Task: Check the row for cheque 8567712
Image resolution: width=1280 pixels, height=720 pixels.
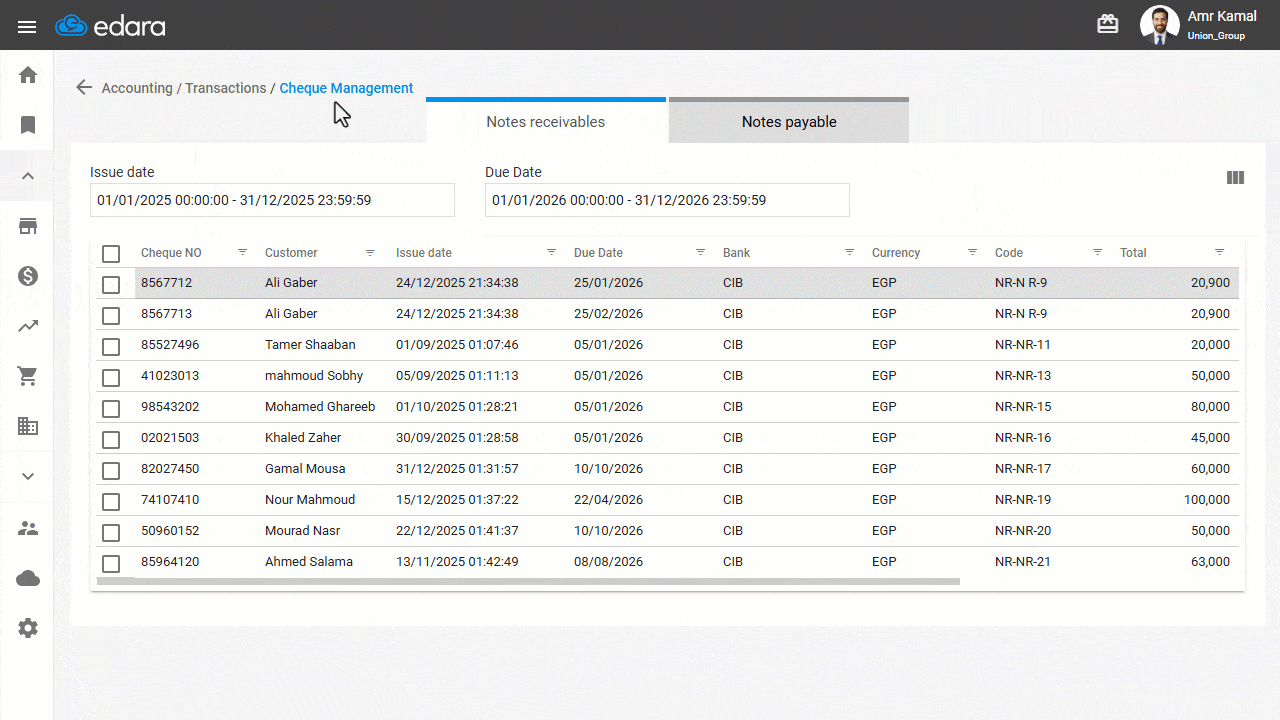Action: (x=111, y=285)
